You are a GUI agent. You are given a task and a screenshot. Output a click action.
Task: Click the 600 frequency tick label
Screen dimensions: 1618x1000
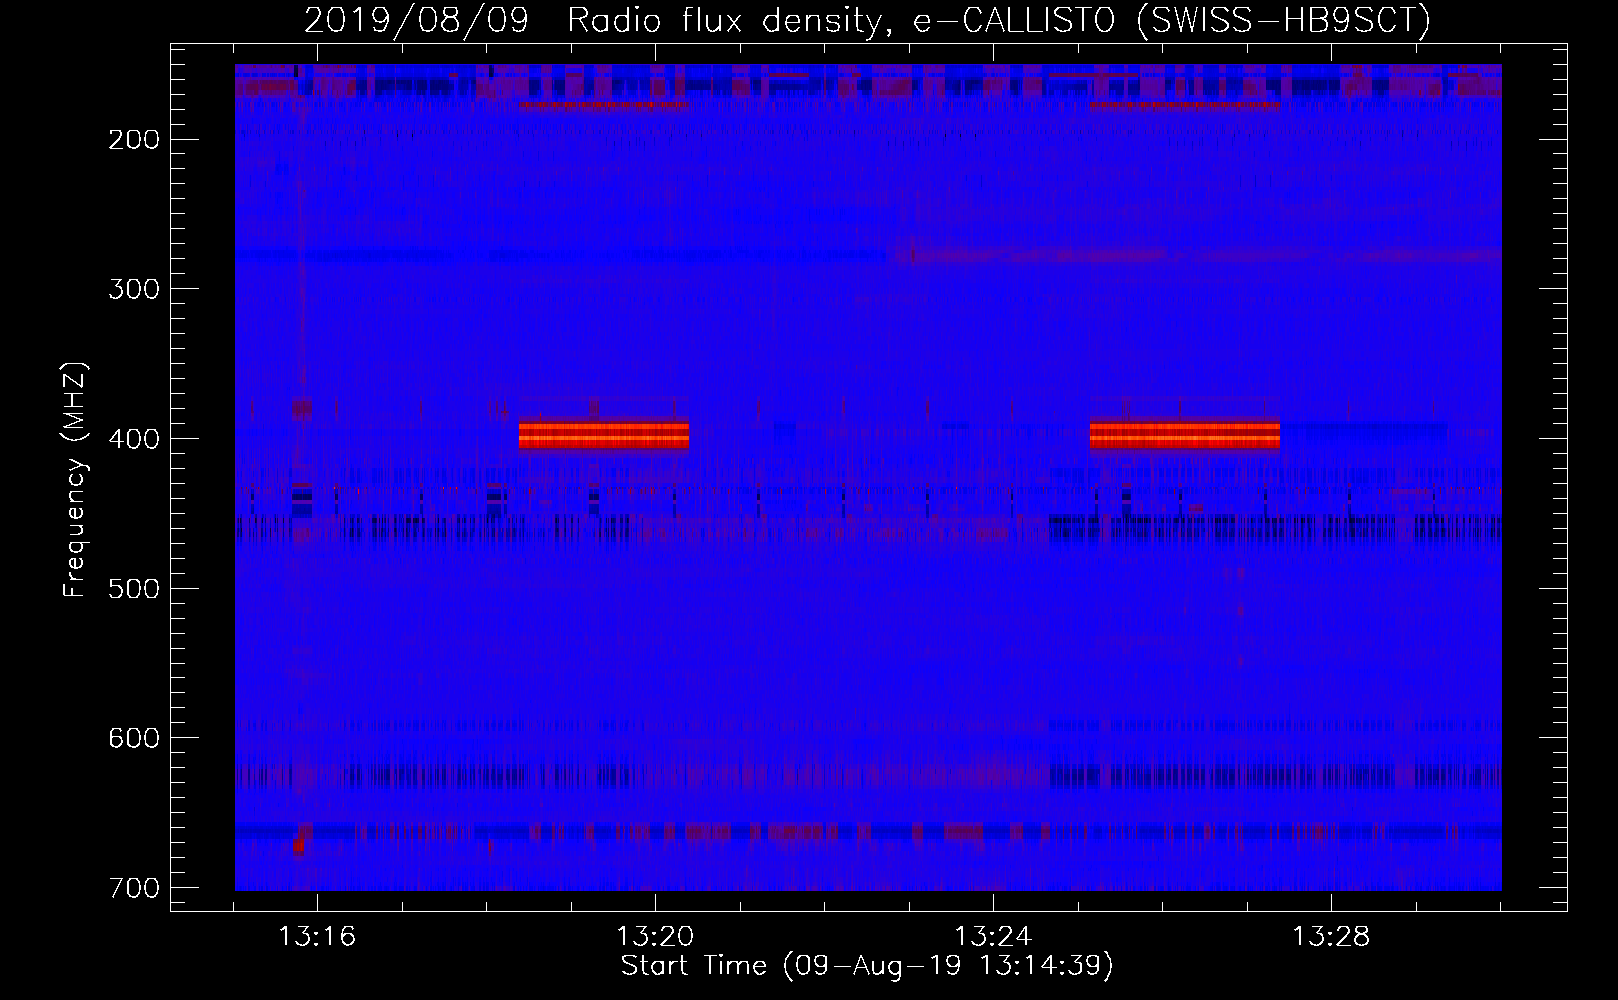point(133,738)
